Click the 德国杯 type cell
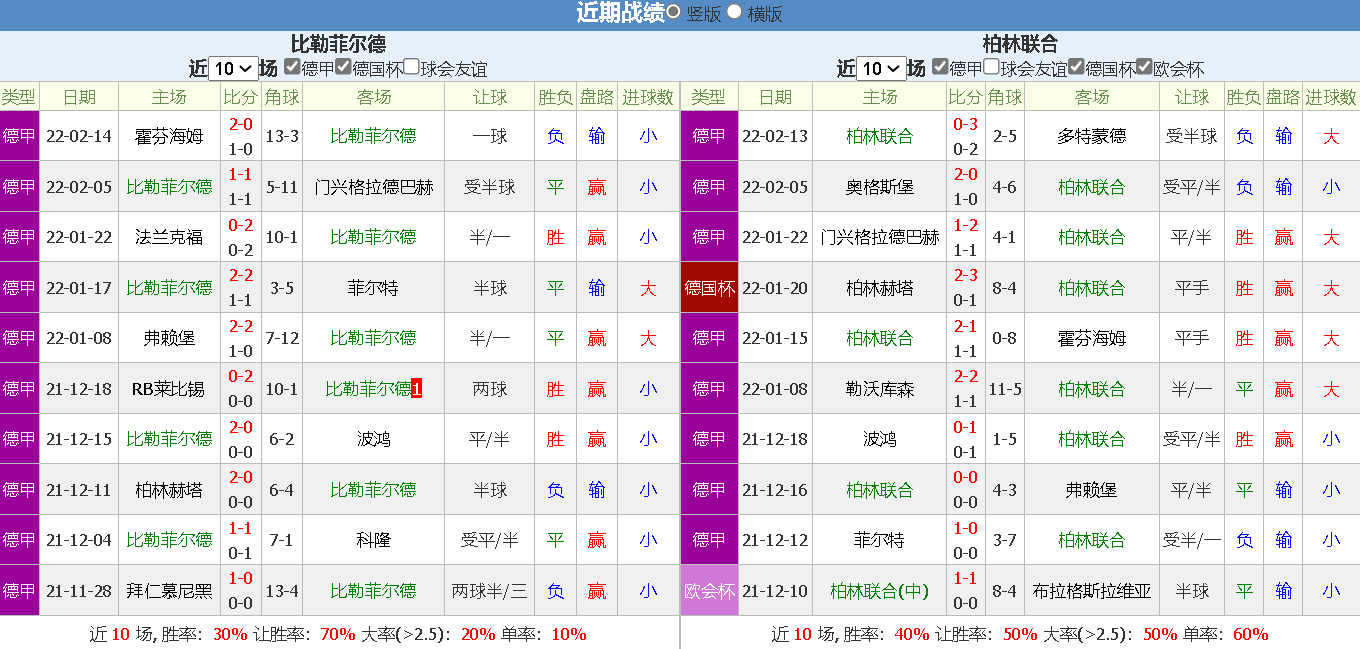Screen dimensions: 1360x649 709,288
